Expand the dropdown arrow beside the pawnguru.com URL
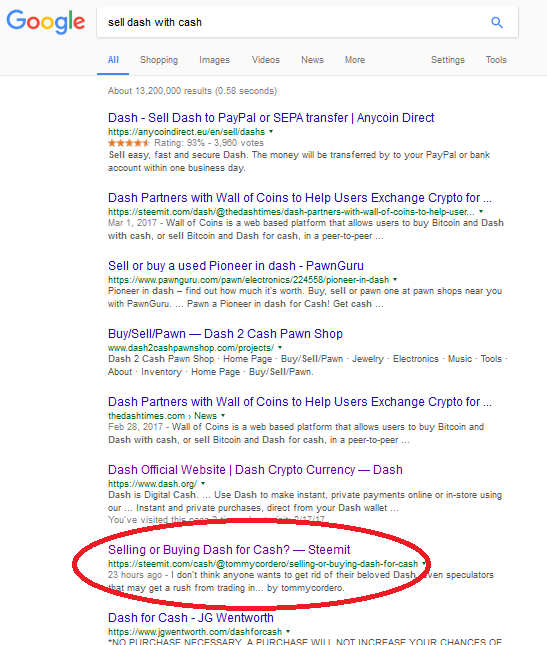 coord(395,279)
